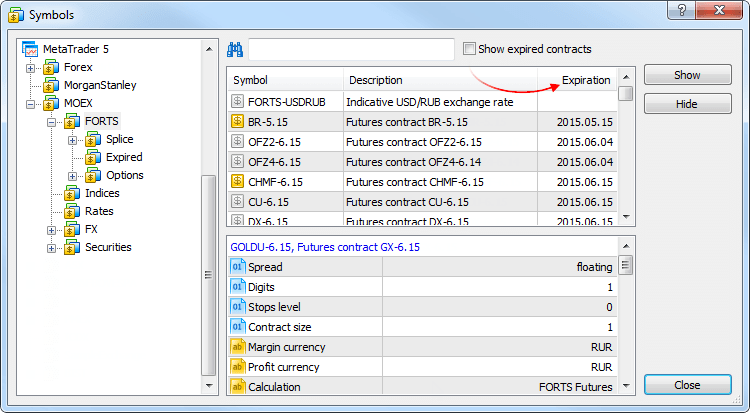Select the Indices folder in tree
The image size is (750, 413).
click(102, 193)
